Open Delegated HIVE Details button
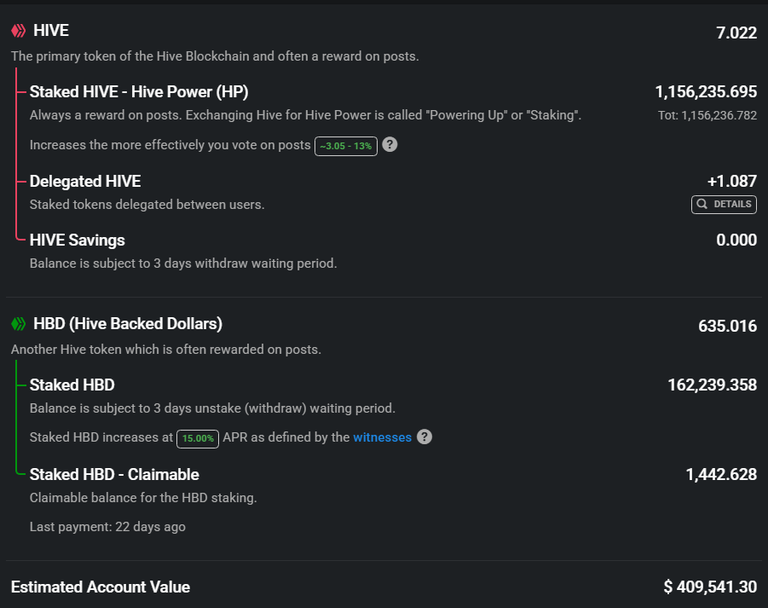Screen dimensions: 768x608 724,204
